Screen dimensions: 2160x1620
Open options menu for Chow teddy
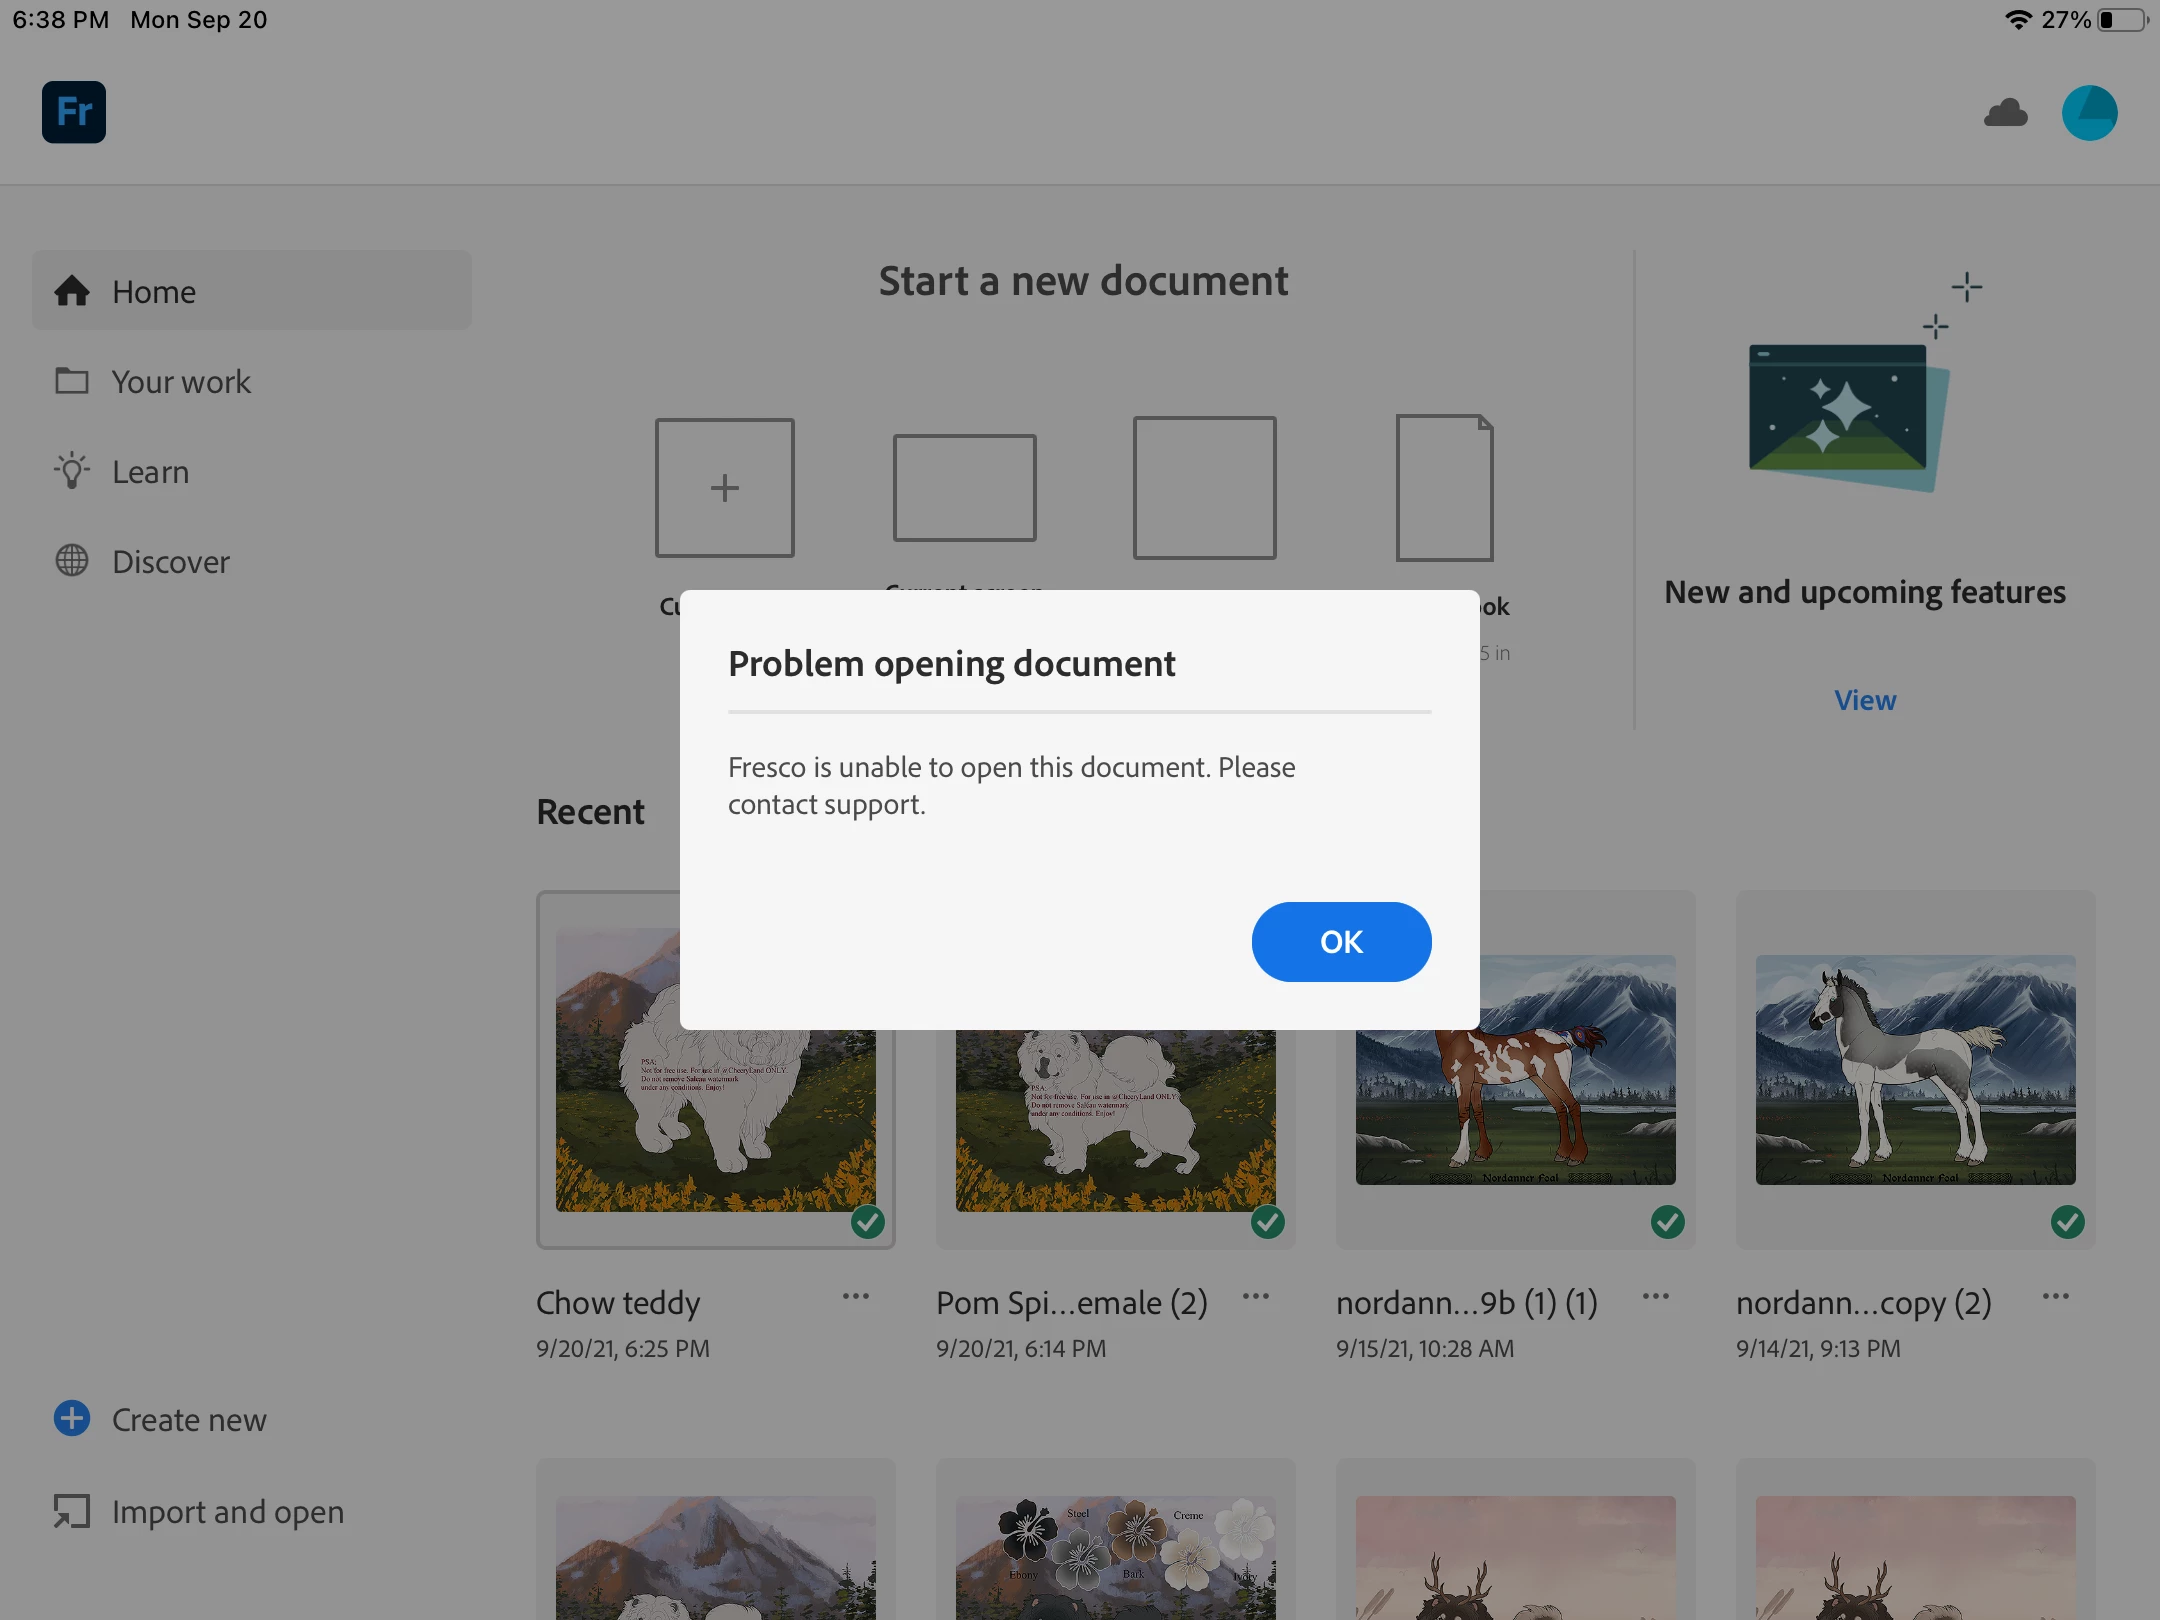pos(855,1297)
